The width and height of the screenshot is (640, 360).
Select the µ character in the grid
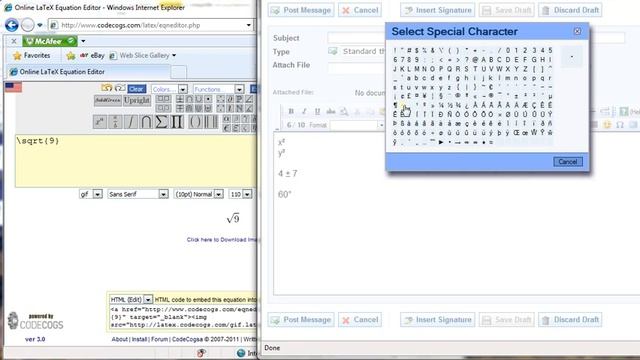click(x=551, y=96)
